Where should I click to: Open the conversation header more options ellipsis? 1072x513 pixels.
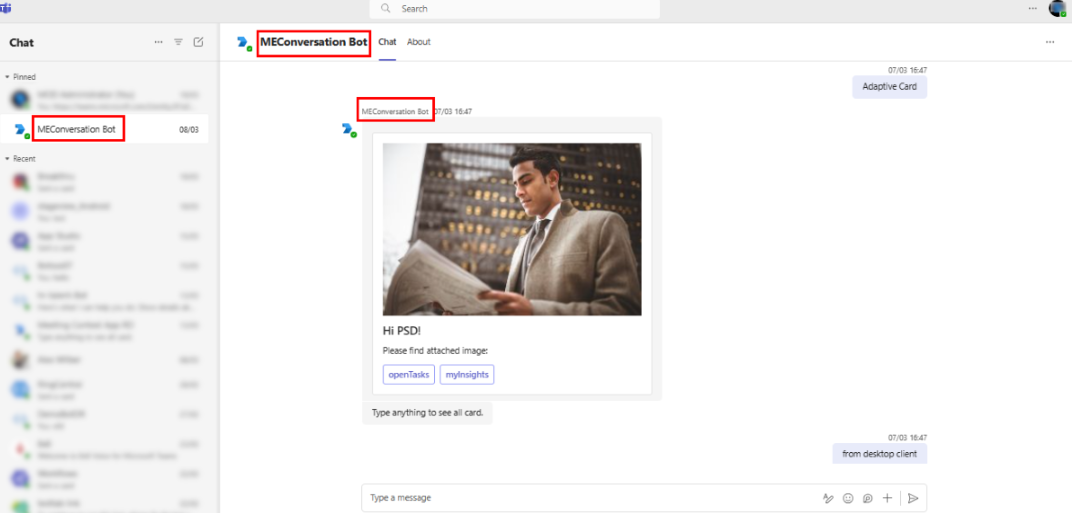pos(1049,42)
